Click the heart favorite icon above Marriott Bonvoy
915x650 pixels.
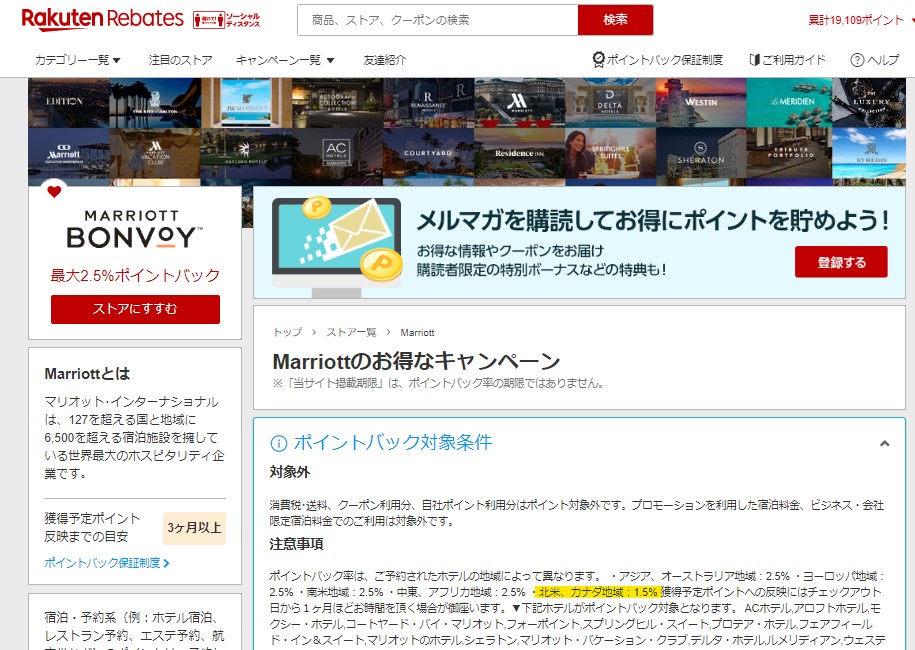pos(54,191)
